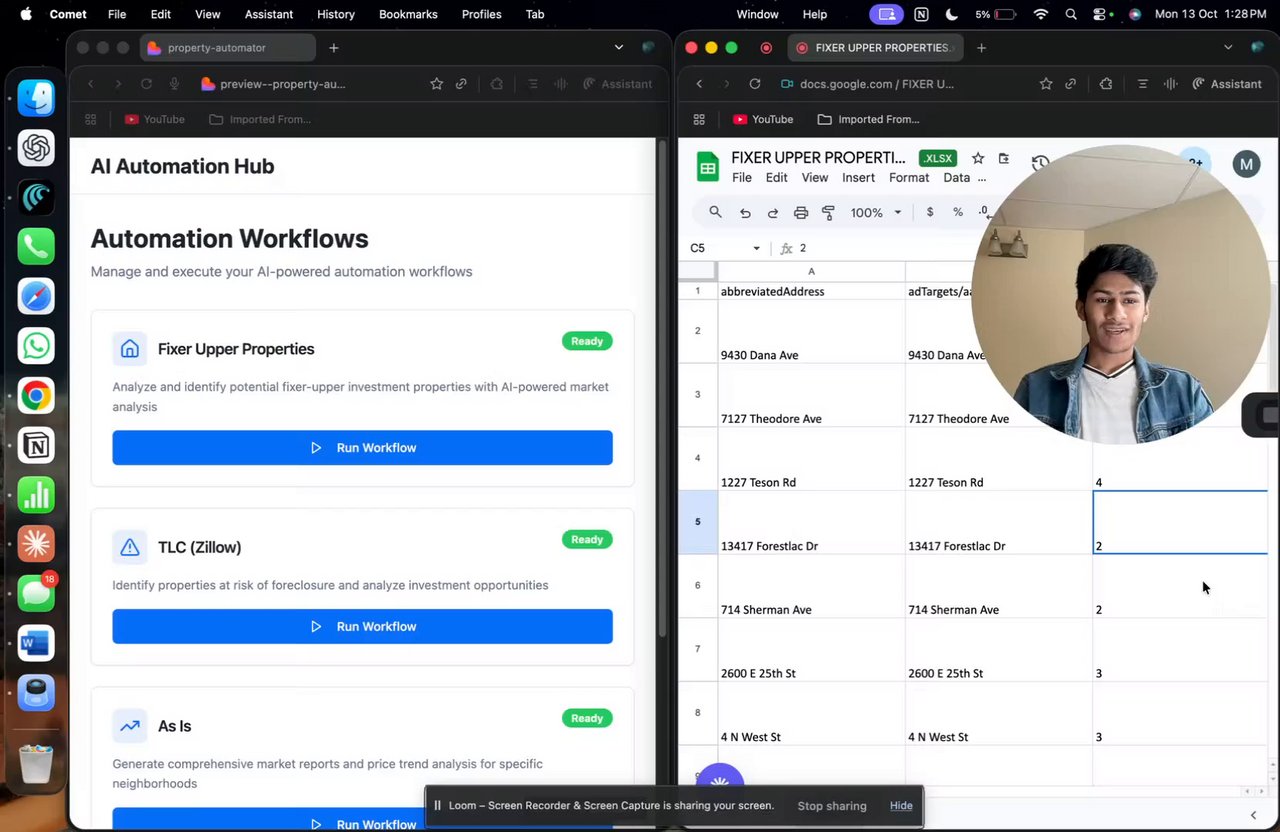
Task: Run the TLC (Zillow) workflow
Action: tap(362, 626)
